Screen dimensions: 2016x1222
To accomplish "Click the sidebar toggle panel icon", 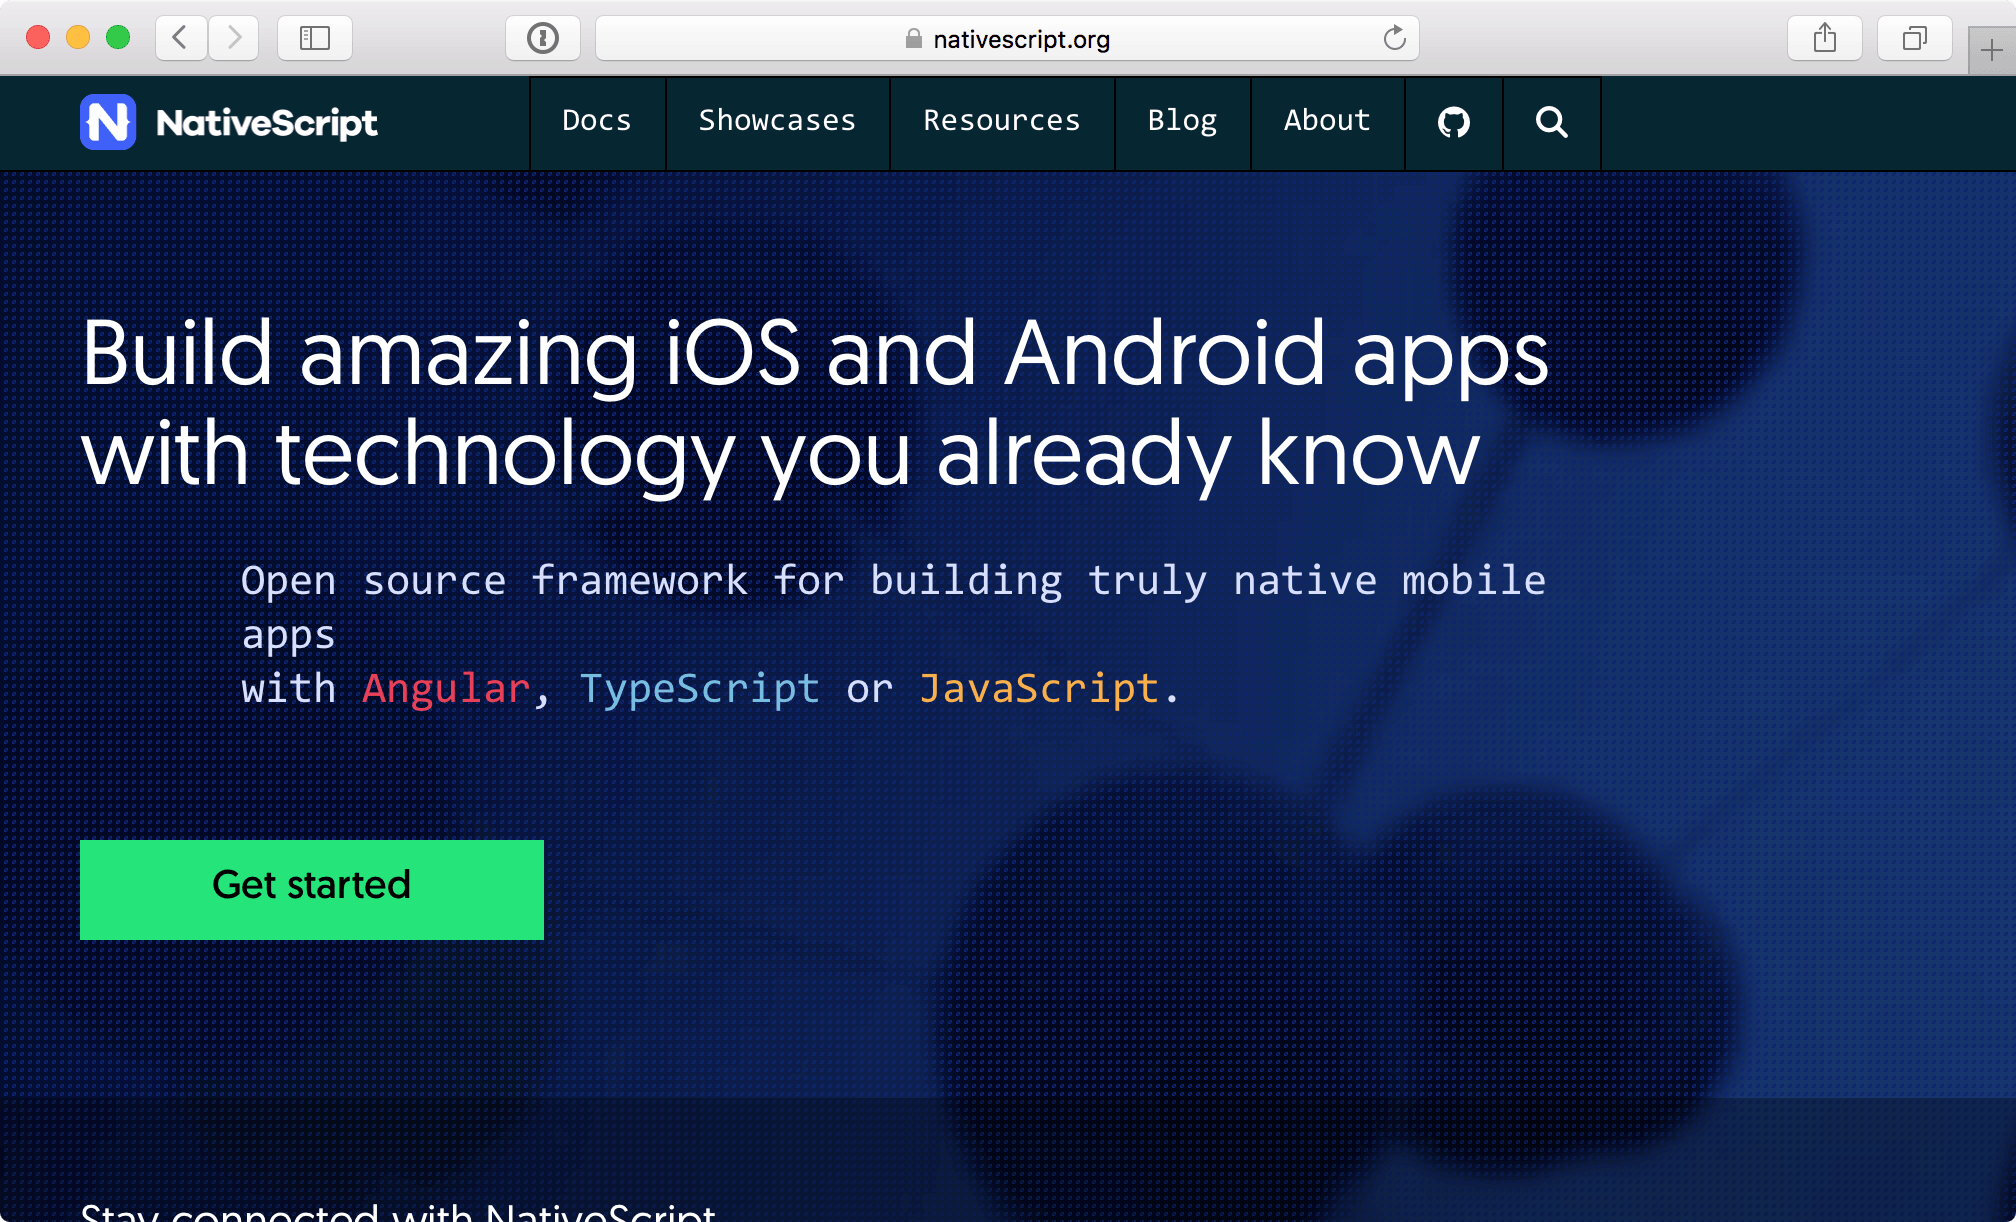I will [x=314, y=39].
